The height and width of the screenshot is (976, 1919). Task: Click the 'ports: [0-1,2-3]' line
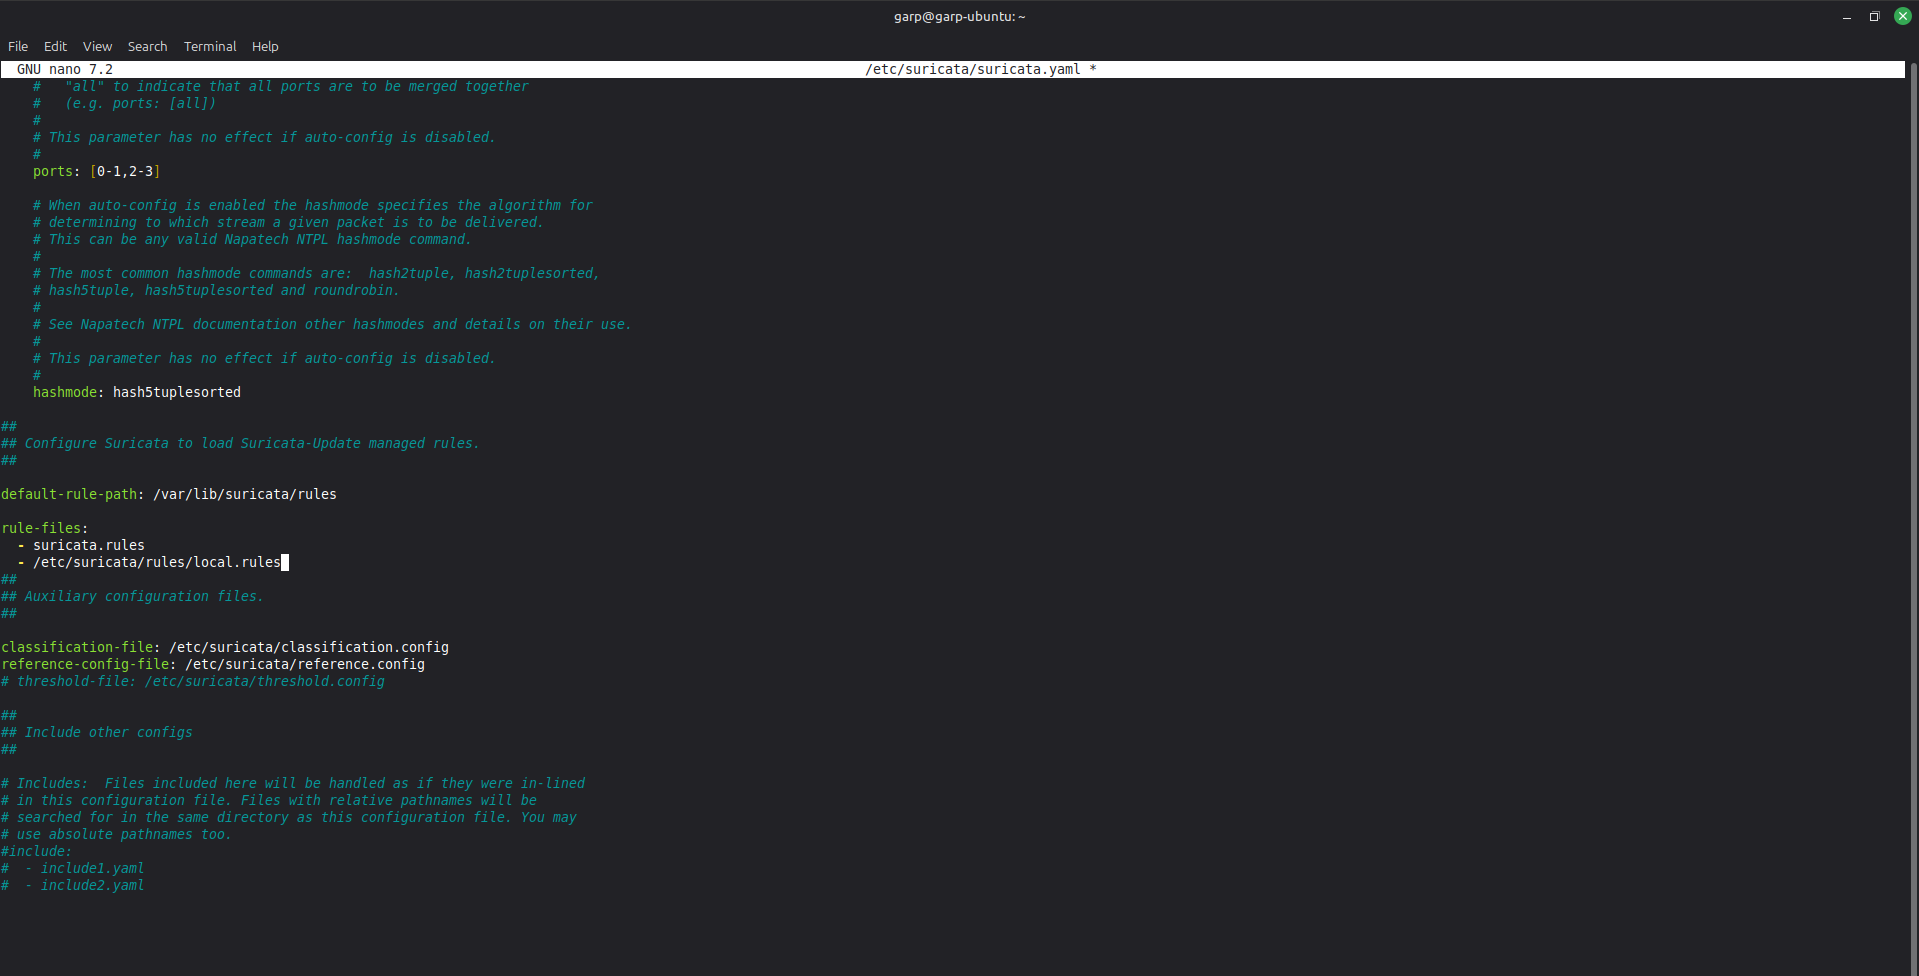[x=96, y=172]
